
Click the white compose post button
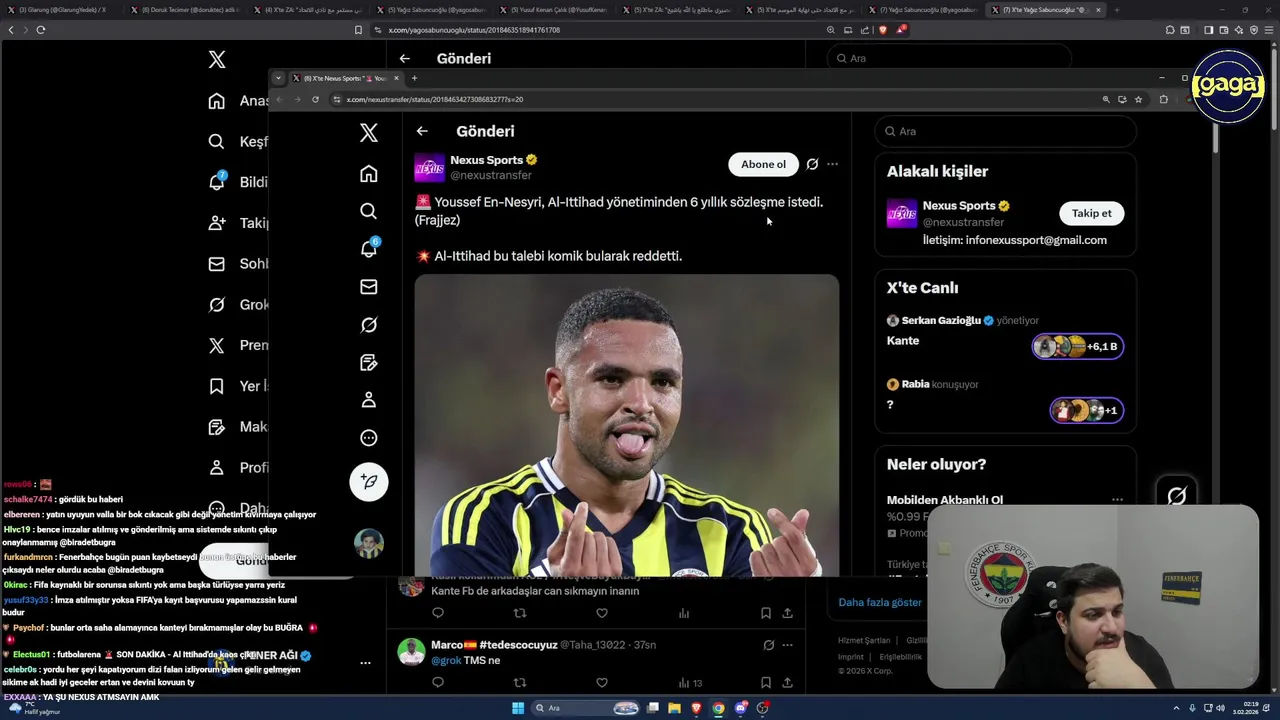[x=369, y=482]
